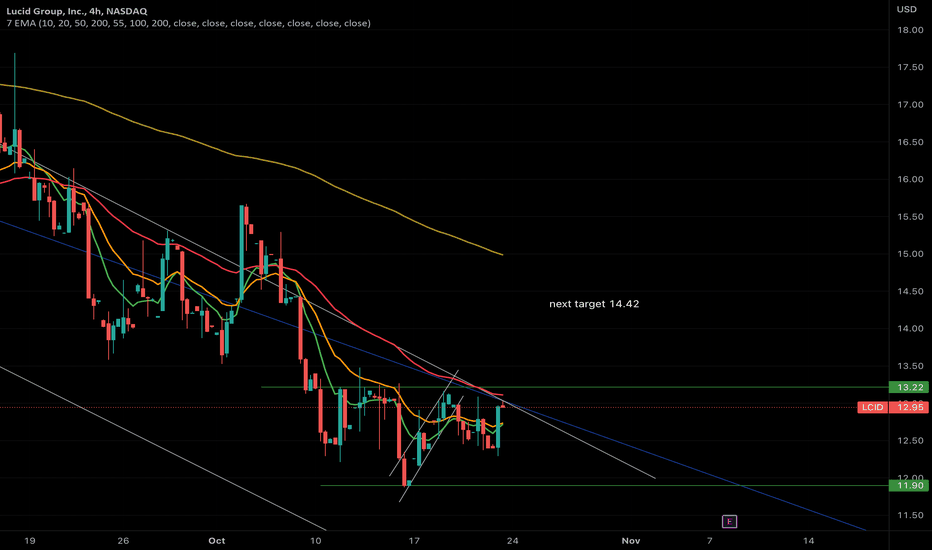Viewport: 932px width, 550px height.
Task: Click the '7' date on time axis
Action: [x=710, y=540]
